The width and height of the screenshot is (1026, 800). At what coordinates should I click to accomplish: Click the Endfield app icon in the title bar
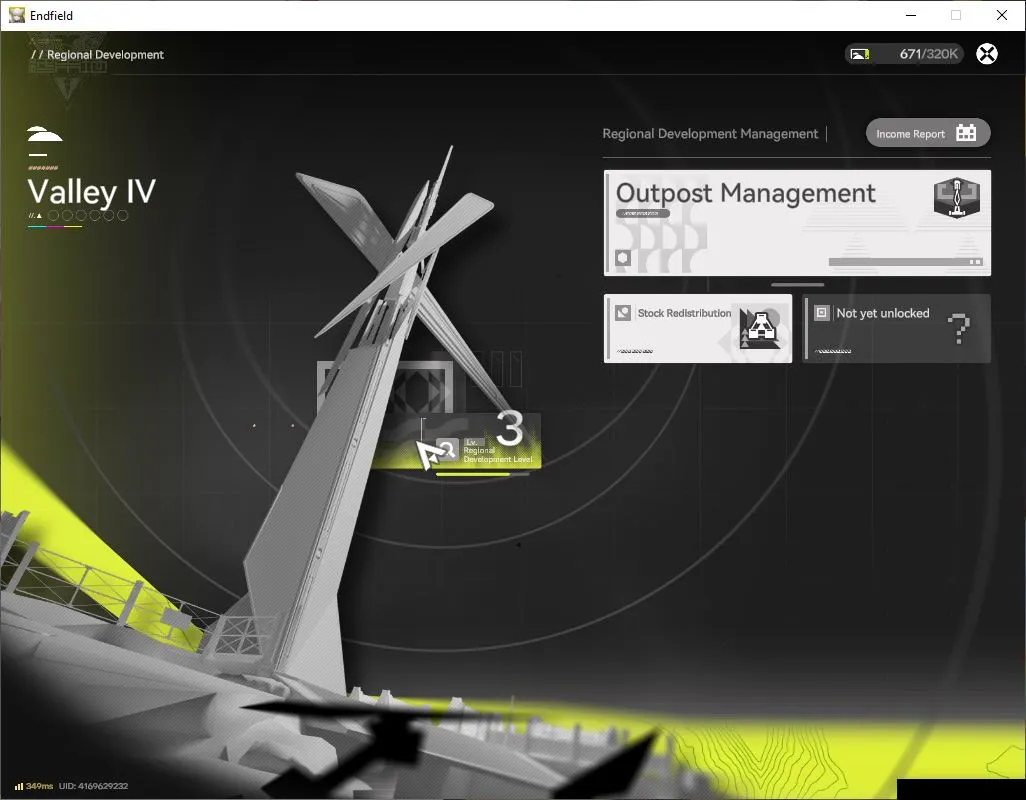point(16,15)
